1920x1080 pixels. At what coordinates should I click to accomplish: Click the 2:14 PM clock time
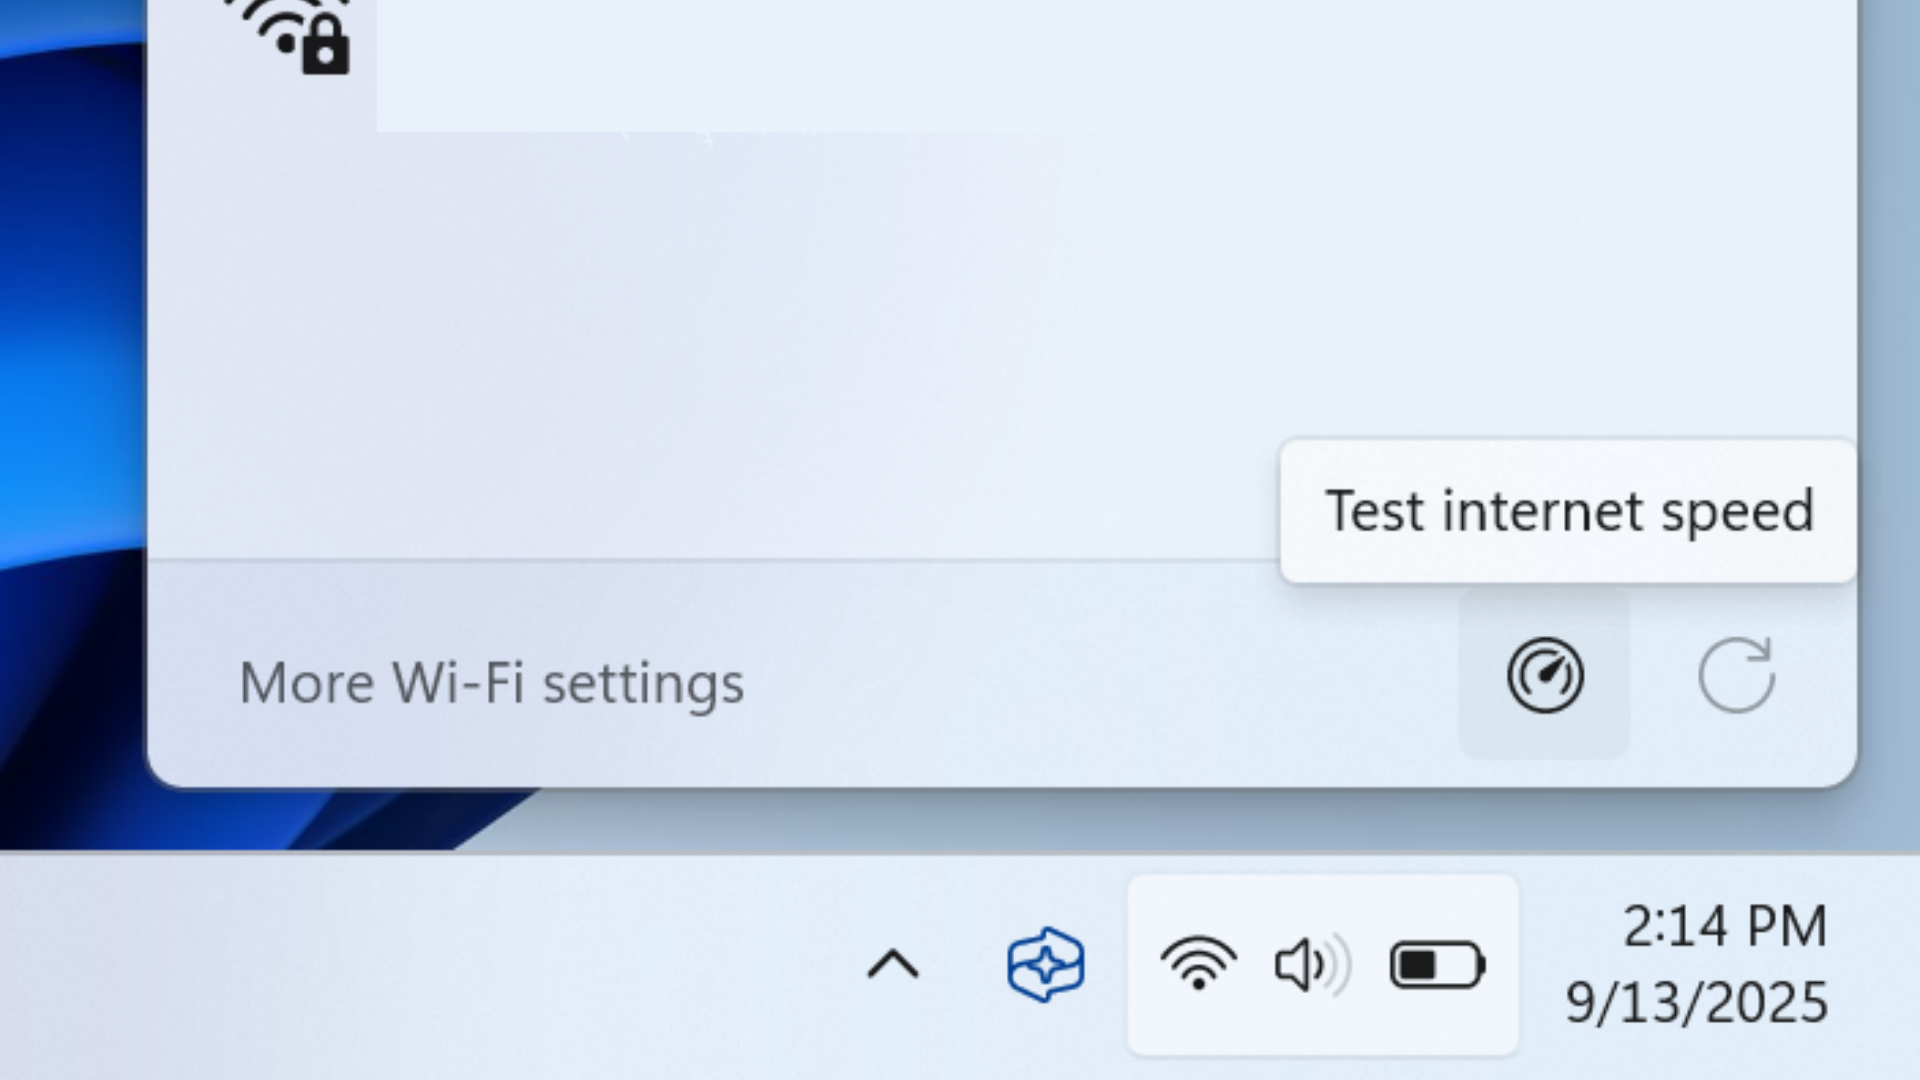pyautogui.click(x=1724, y=926)
